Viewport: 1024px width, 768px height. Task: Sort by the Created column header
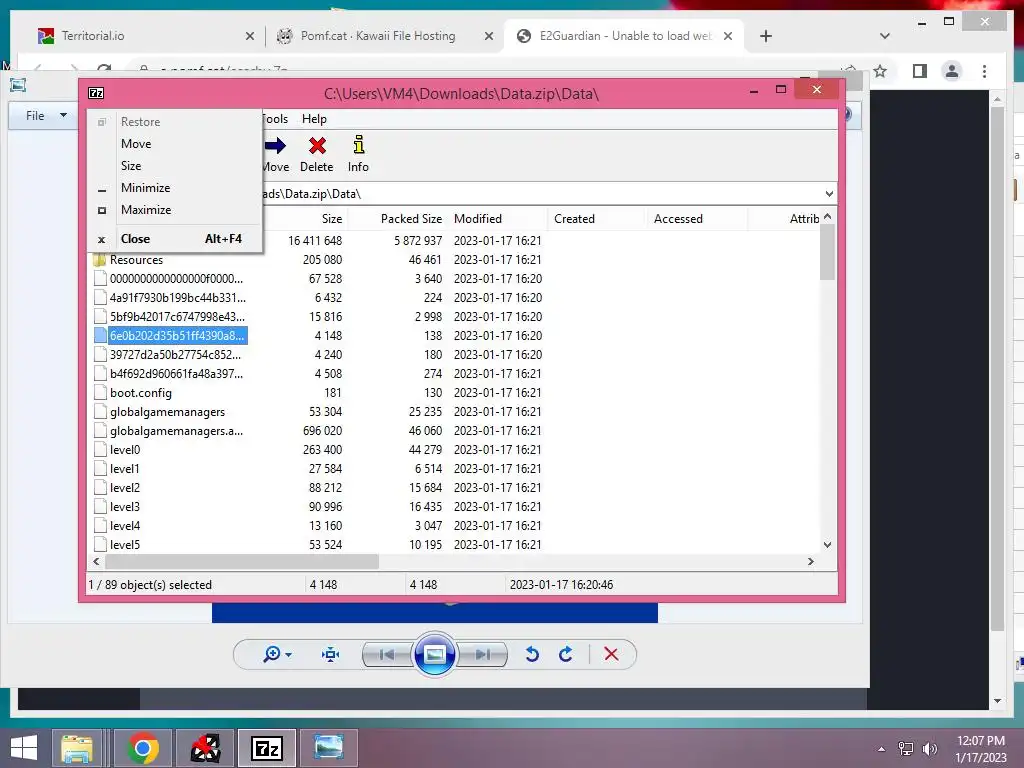tap(575, 219)
